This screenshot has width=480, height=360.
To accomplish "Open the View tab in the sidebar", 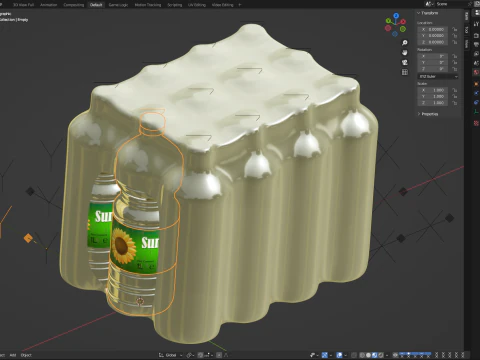I will (x=467, y=44).
